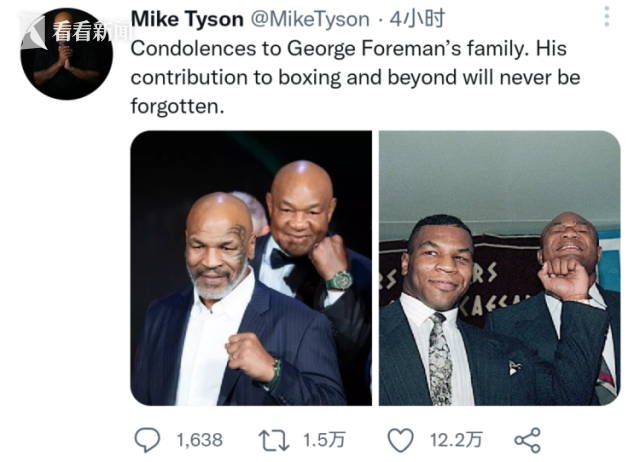This screenshot has height=462, width=640.
Task: Open the share icon menu
Action: pyautogui.click(x=526, y=439)
